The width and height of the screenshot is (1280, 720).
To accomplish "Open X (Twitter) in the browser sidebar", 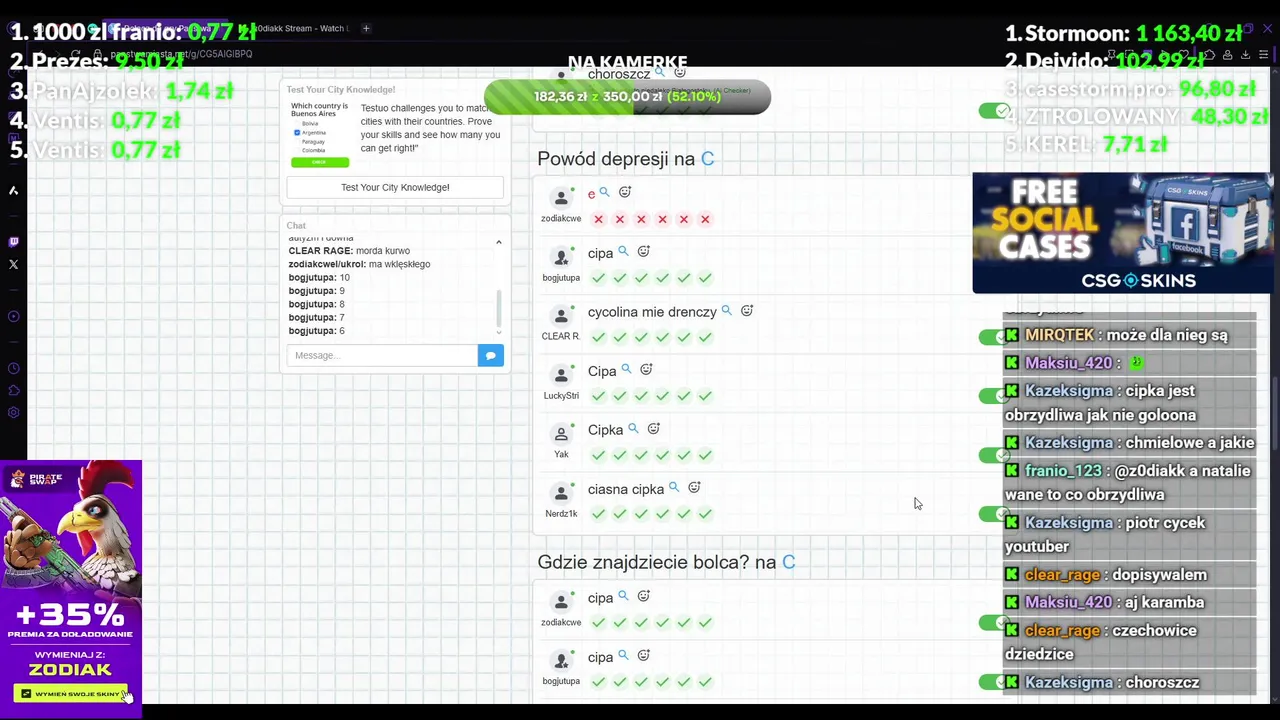I will [x=13, y=265].
